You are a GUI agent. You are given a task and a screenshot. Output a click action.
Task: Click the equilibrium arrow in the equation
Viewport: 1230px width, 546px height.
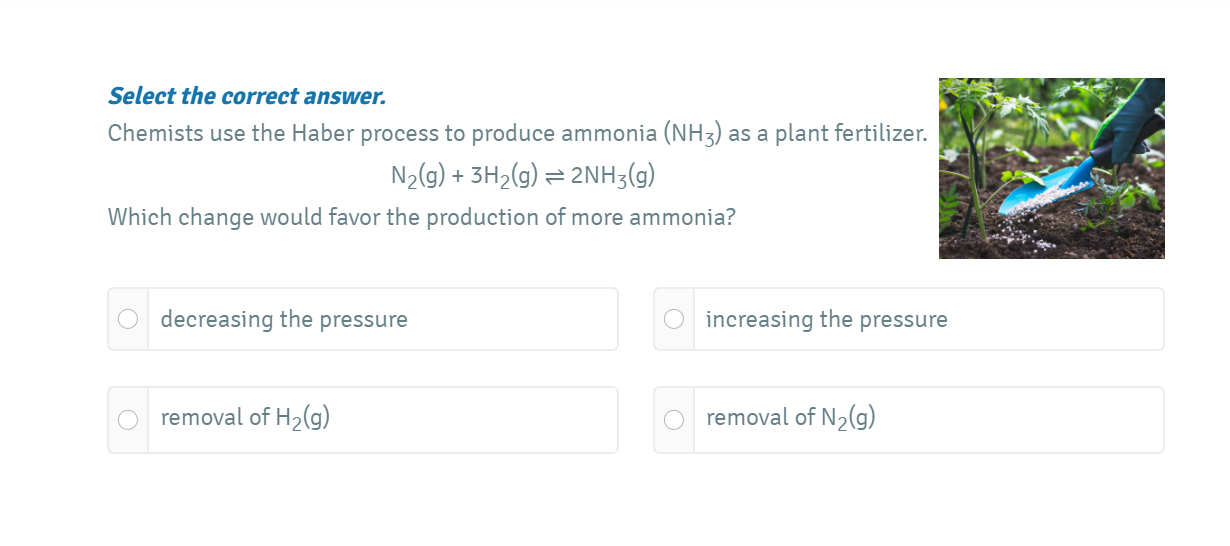(555, 176)
